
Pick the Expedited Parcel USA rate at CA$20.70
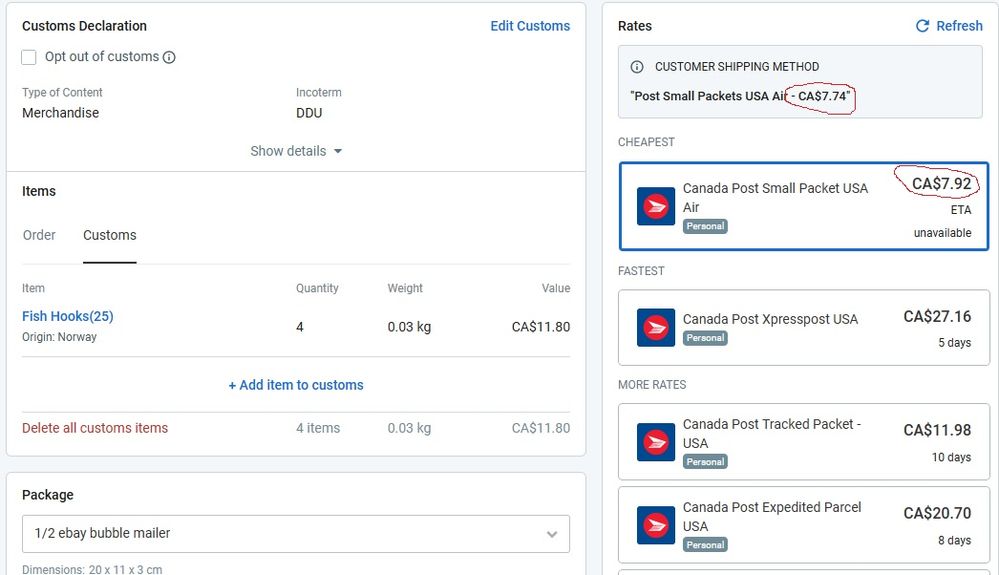pyautogui.click(x=803, y=525)
